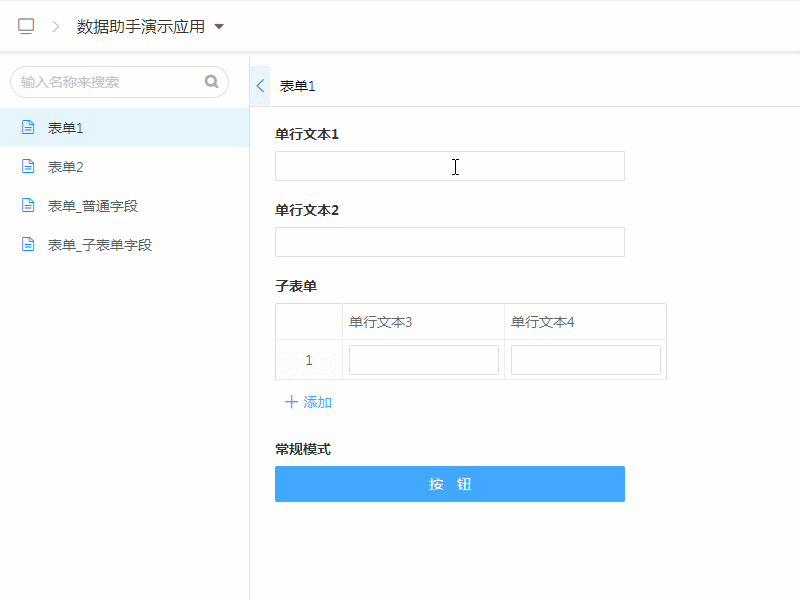Click the 单行文本4 column header
Viewport: 800px width, 600px height.
(x=543, y=322)
